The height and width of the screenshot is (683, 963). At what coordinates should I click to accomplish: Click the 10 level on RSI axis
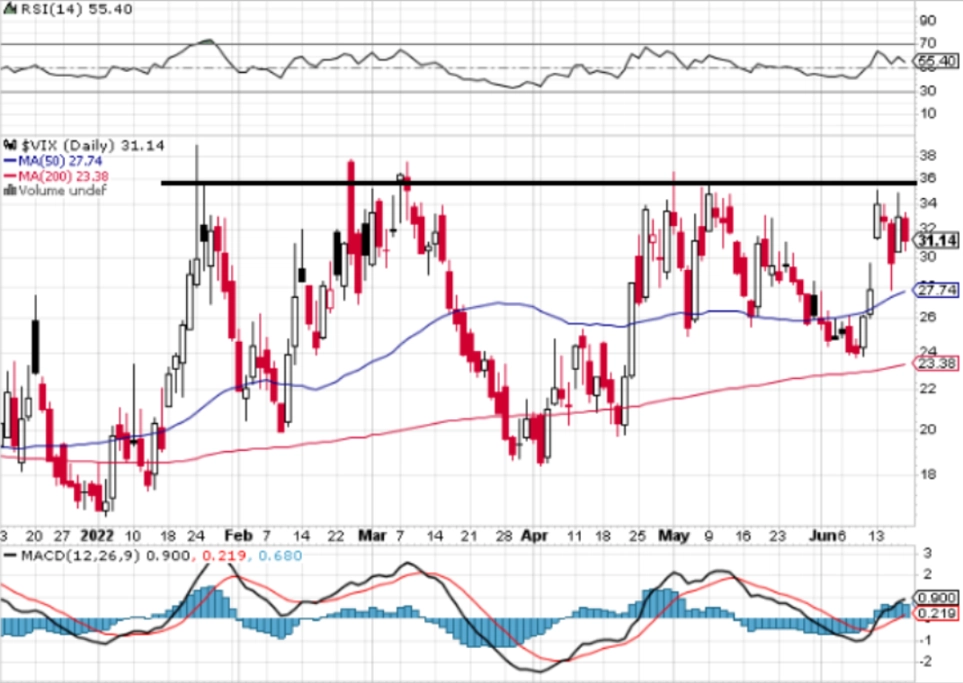[x=928, y=114]
